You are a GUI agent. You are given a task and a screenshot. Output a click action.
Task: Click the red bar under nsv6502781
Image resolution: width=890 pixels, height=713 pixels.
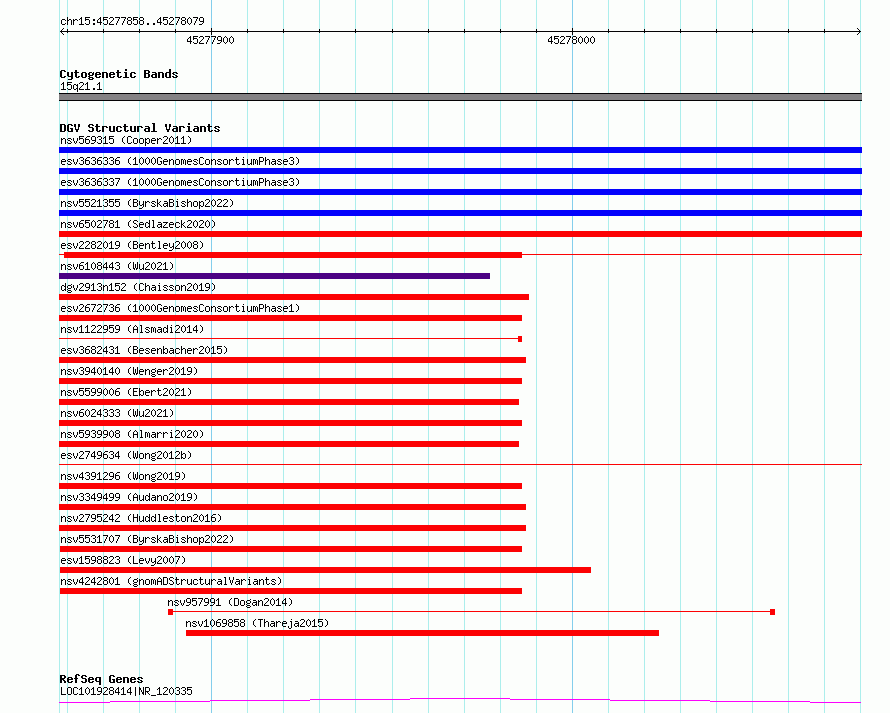click(x=460, y=234)
